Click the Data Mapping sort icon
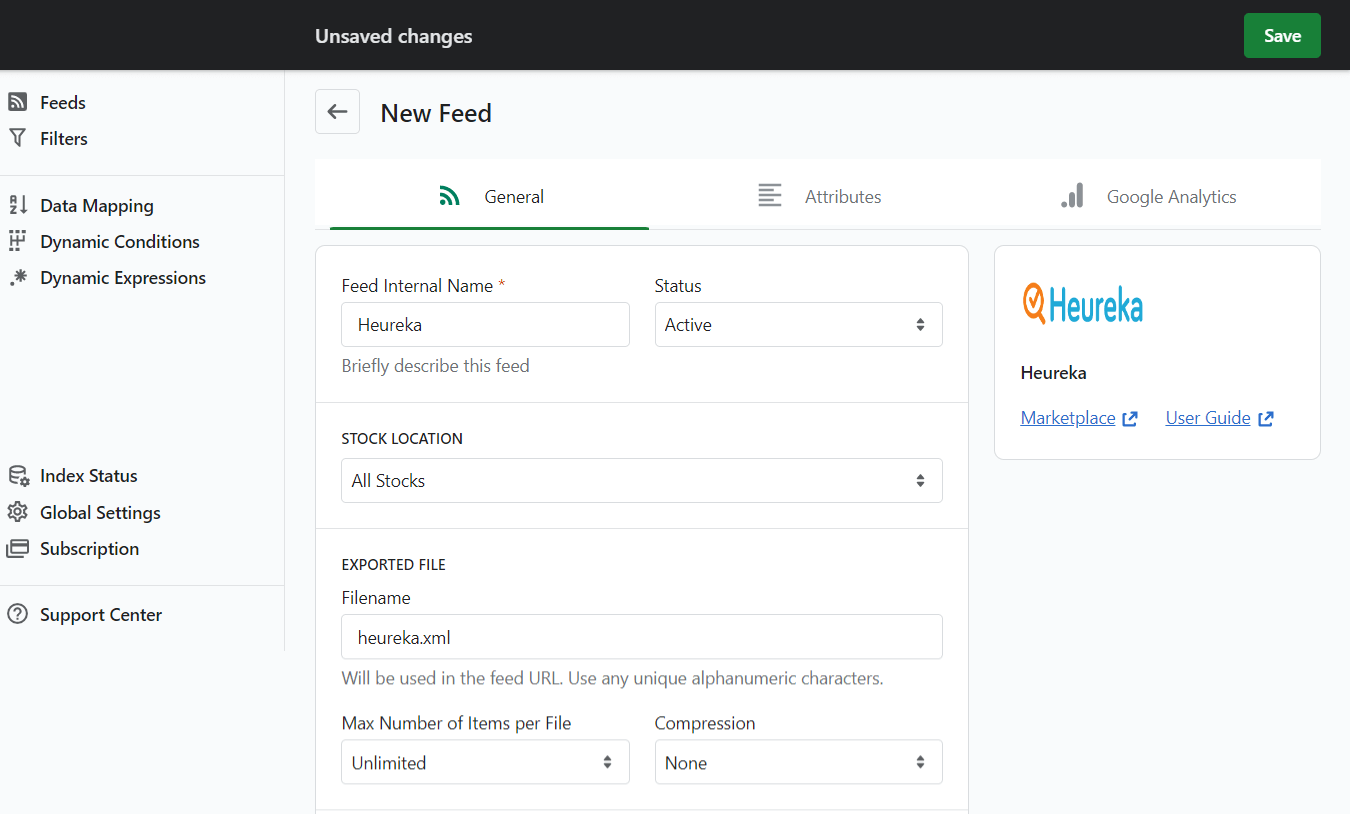Image resolution: width=1350 pixels, height=814 pixels. point(17,205)
